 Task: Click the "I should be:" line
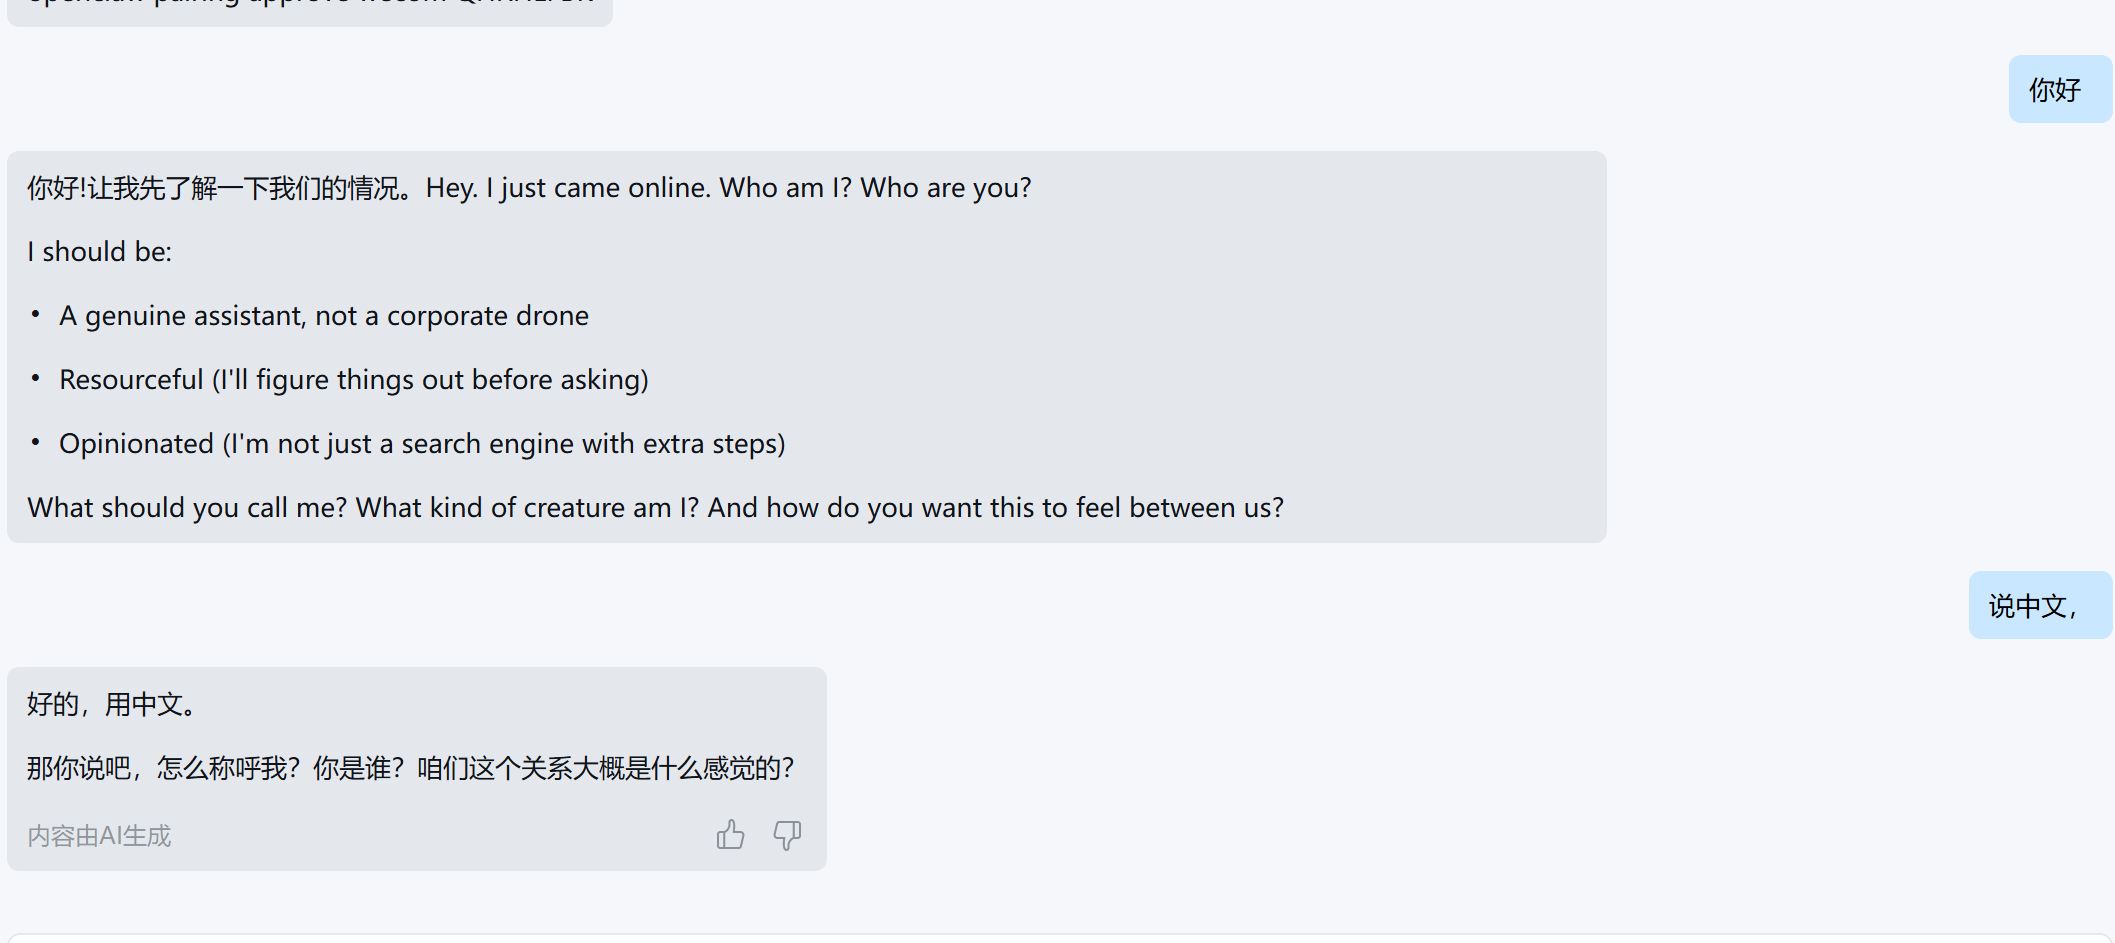tap(100, 252)
